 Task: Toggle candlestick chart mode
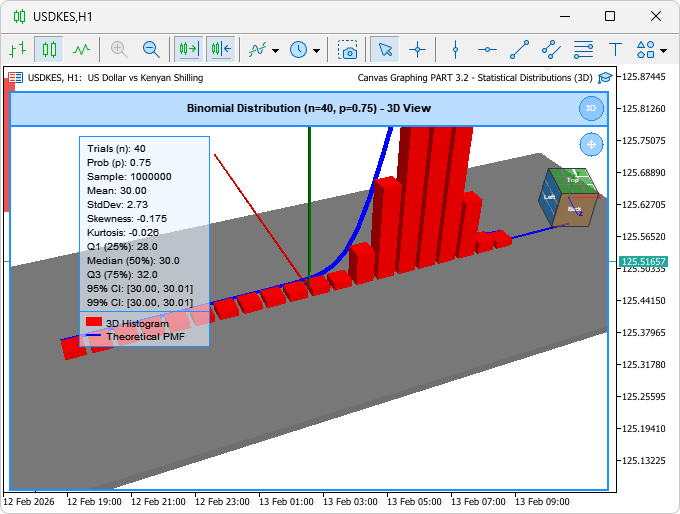(x=49, y=49)
